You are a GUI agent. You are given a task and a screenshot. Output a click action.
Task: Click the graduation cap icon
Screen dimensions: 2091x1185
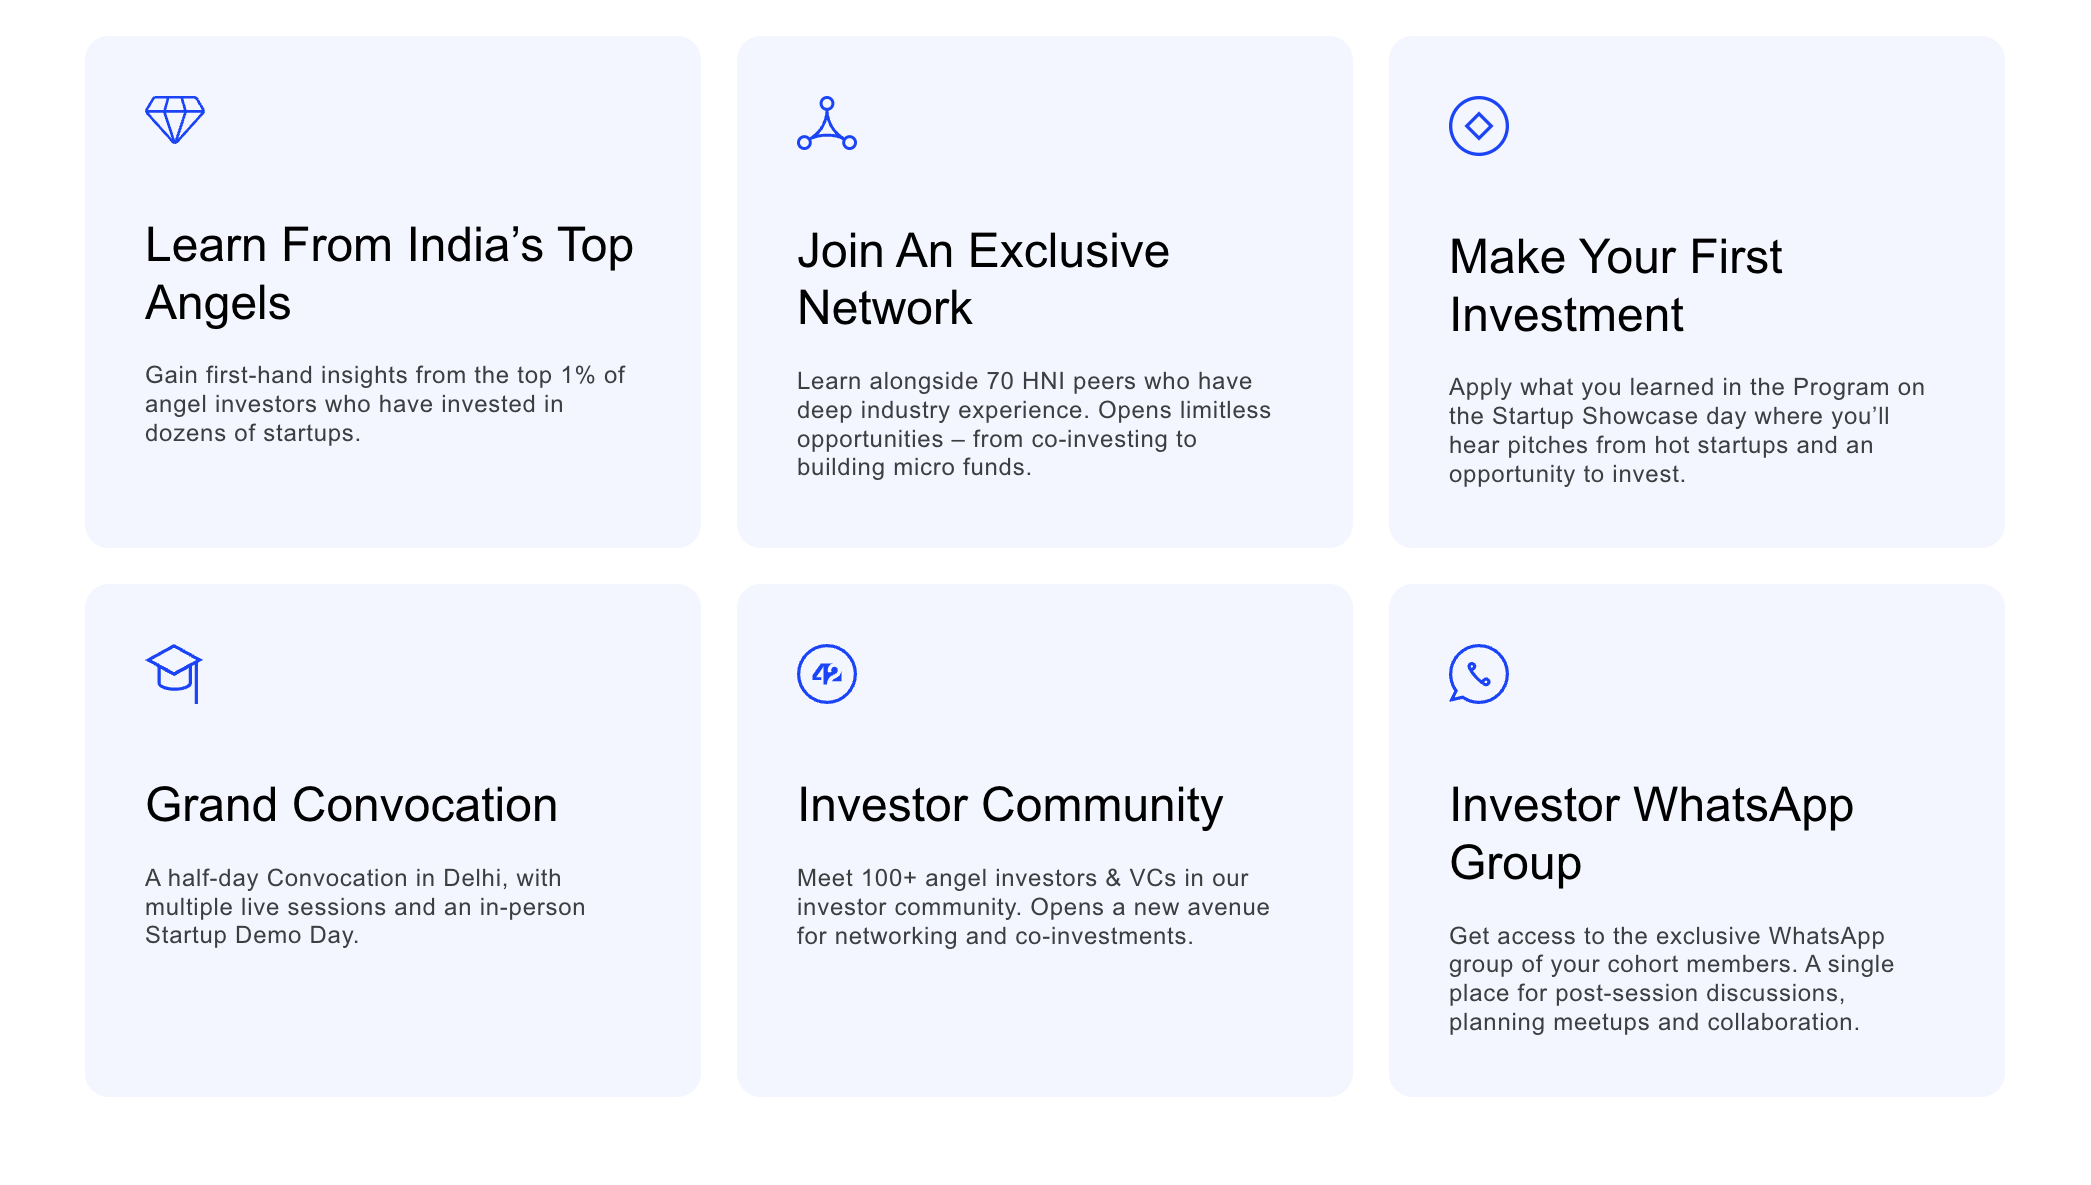click(174, 672)
